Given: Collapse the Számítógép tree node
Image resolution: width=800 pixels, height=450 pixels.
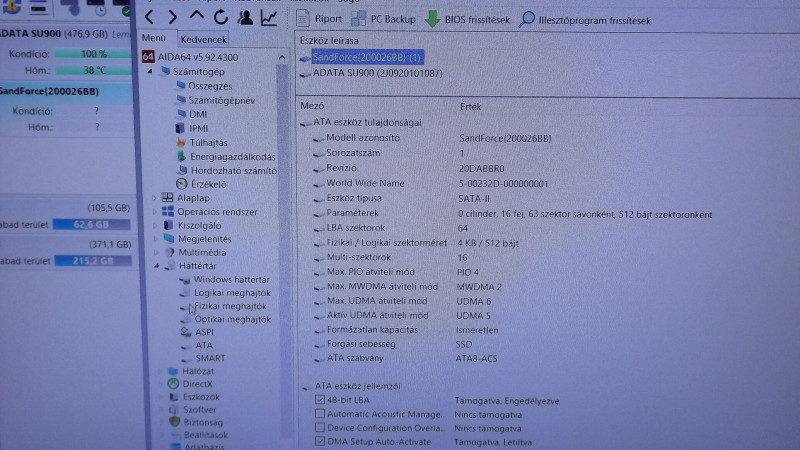Looking at the screenshot, I should 150,71.
